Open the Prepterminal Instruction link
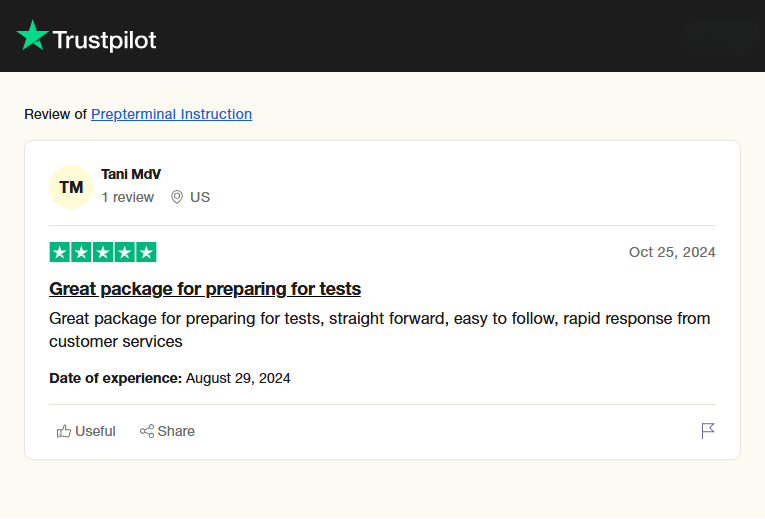Screen dimensions: 765x519 coord(171,114)
